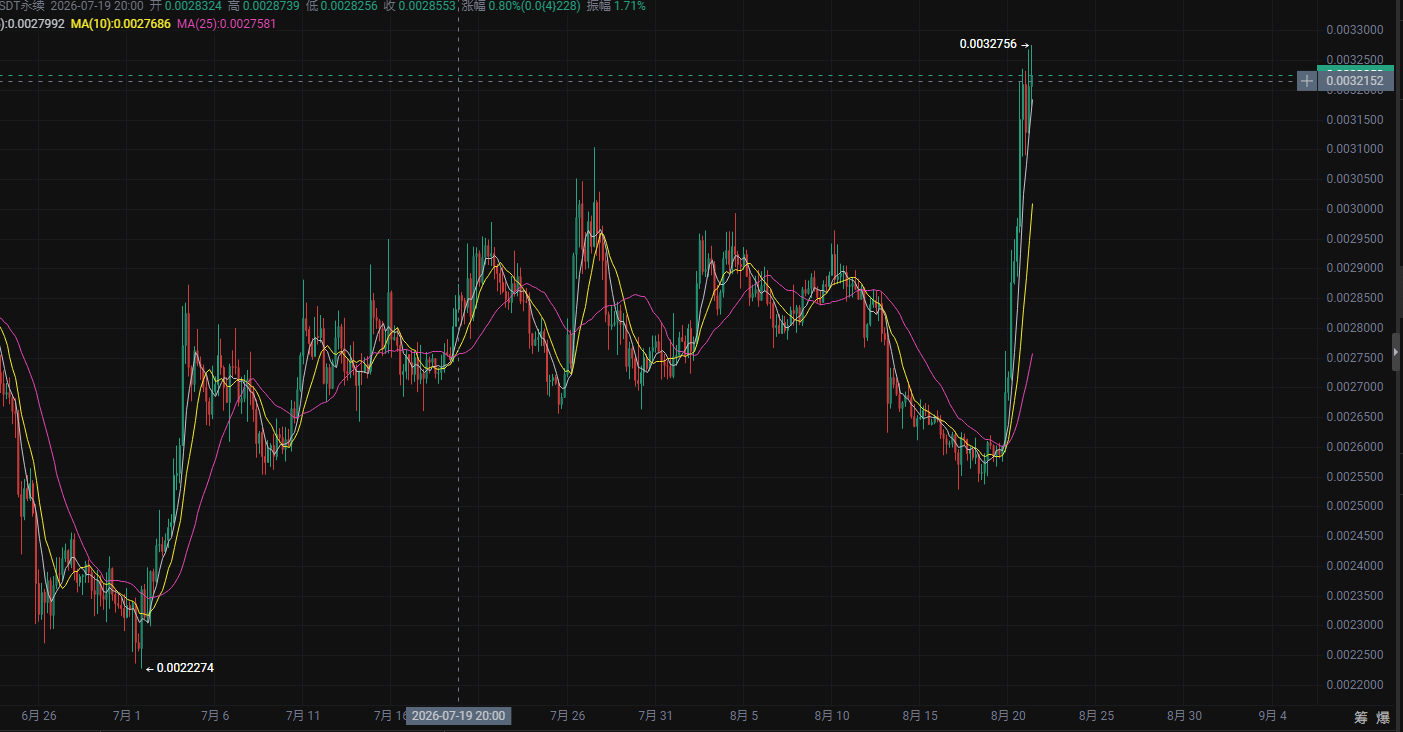Click the 0.0025000 price axis label
Screen dimensions: 1403x732
[x=1355, y=506]
